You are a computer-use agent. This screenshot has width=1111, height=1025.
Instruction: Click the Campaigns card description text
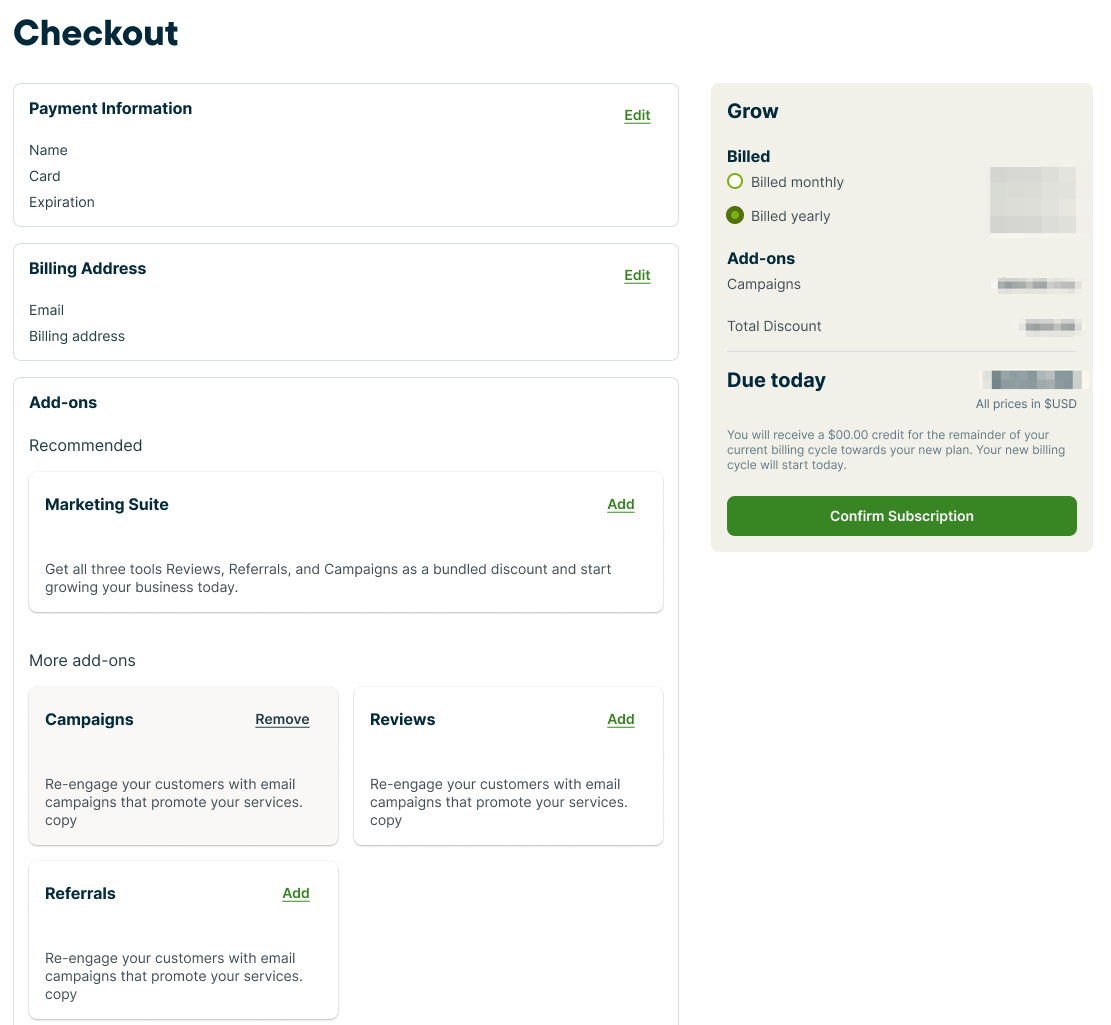tap(174, 802)
